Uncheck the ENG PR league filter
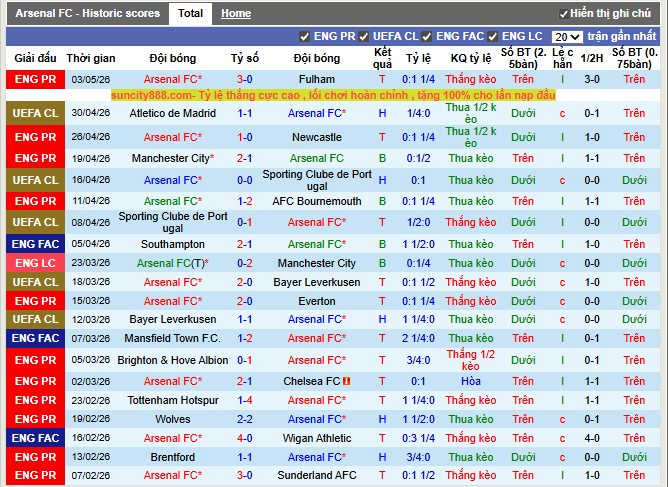668x487 pixels. [x=304, y=37]
